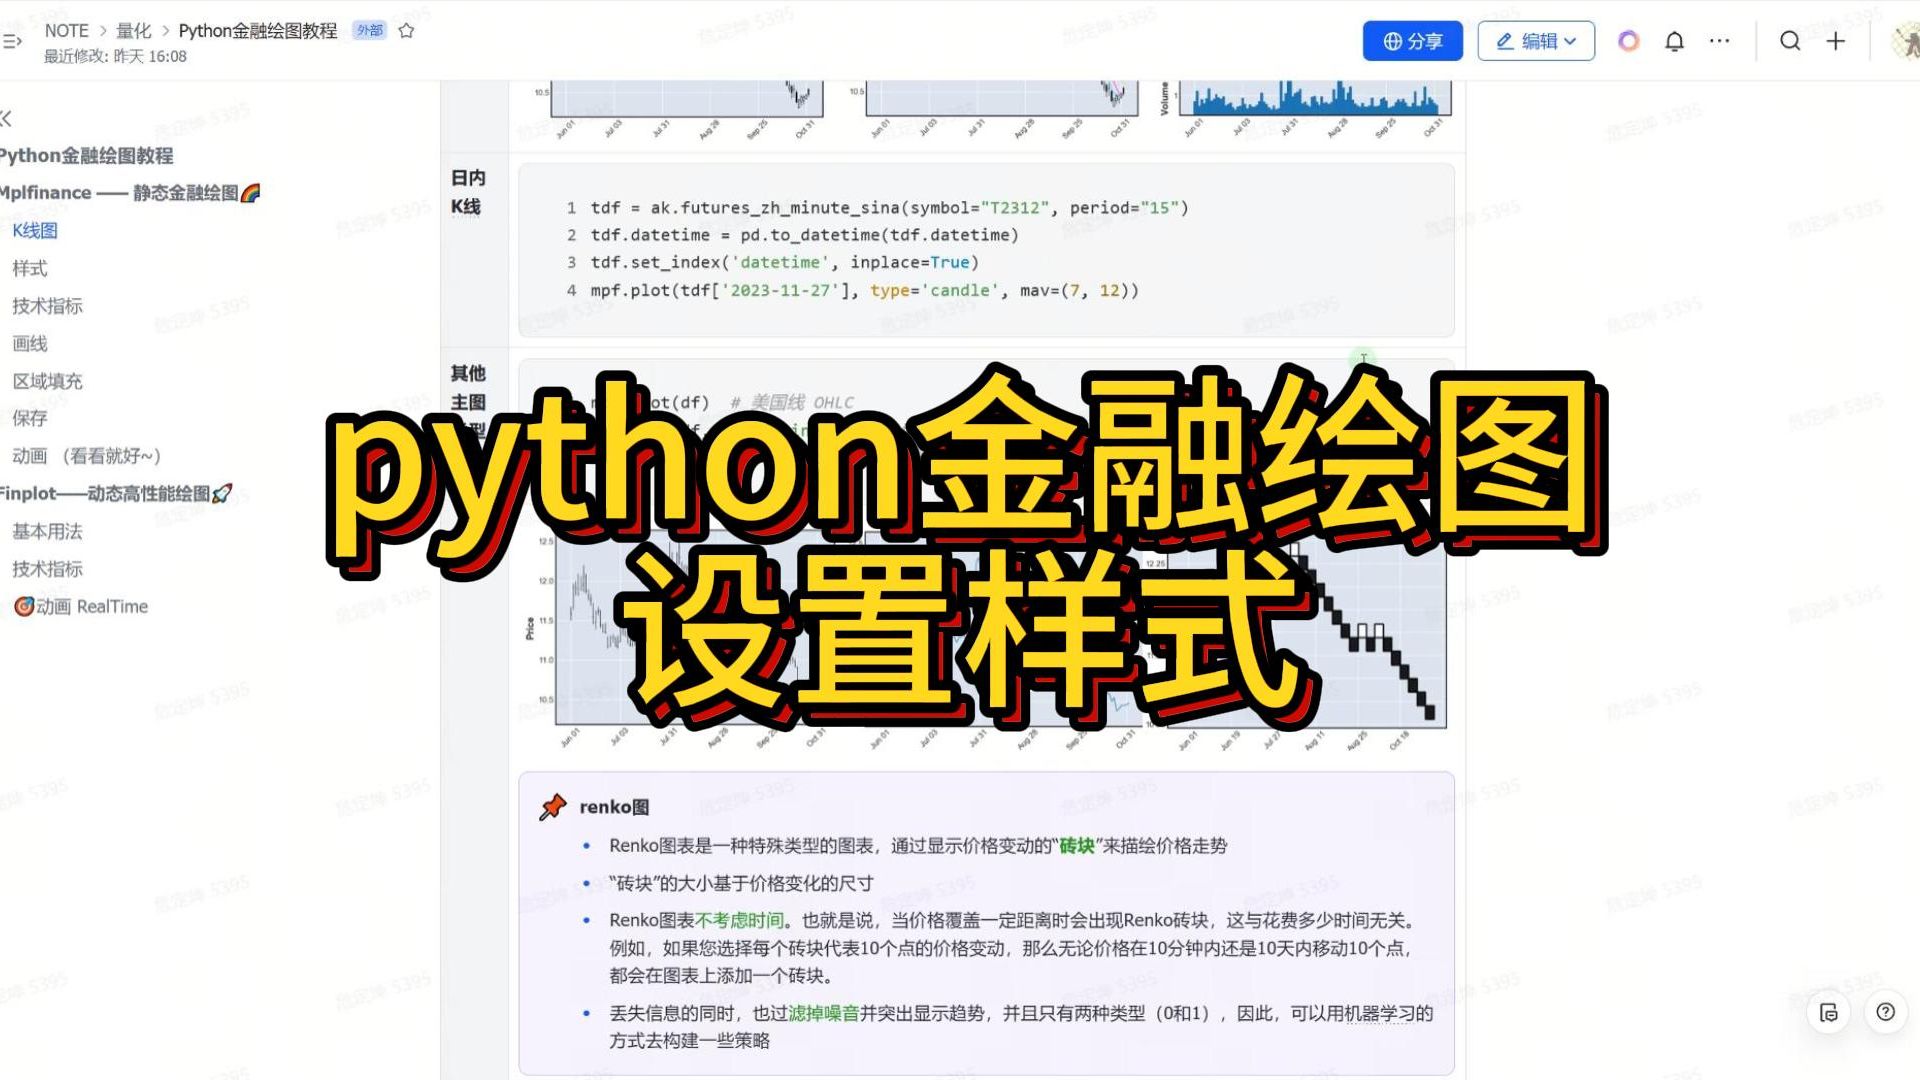Click the add new page icon

tap(1837, 41)
